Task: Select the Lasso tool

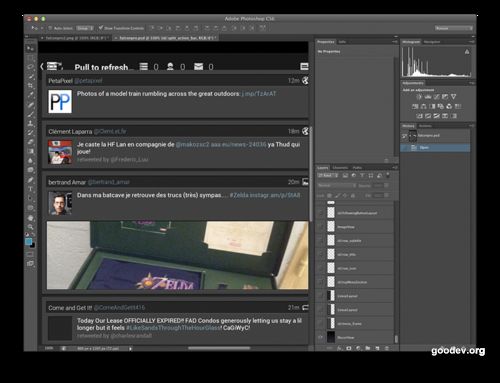Action: [x=30, y=67]
